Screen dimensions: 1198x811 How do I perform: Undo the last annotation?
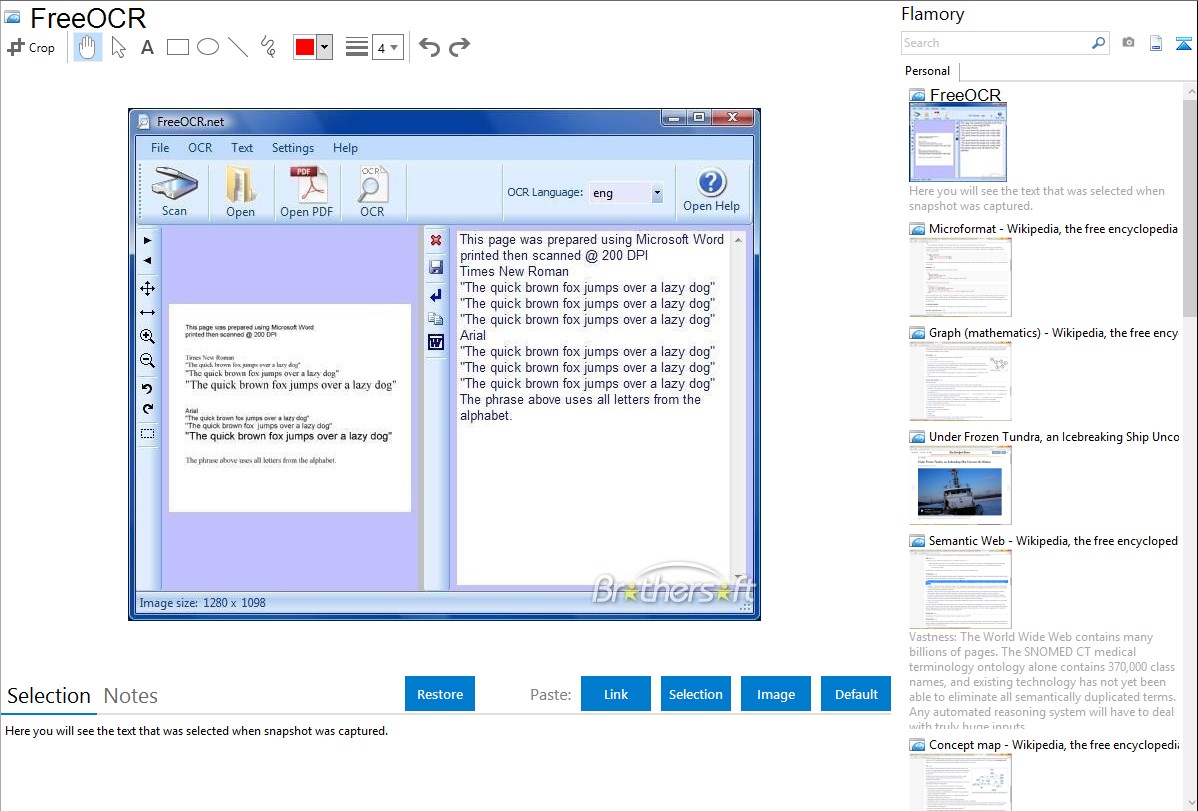pos(429,47)
